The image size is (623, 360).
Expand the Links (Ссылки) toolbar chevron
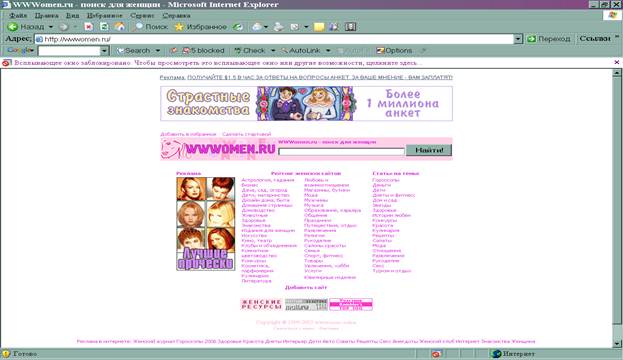tap(617, 37)
